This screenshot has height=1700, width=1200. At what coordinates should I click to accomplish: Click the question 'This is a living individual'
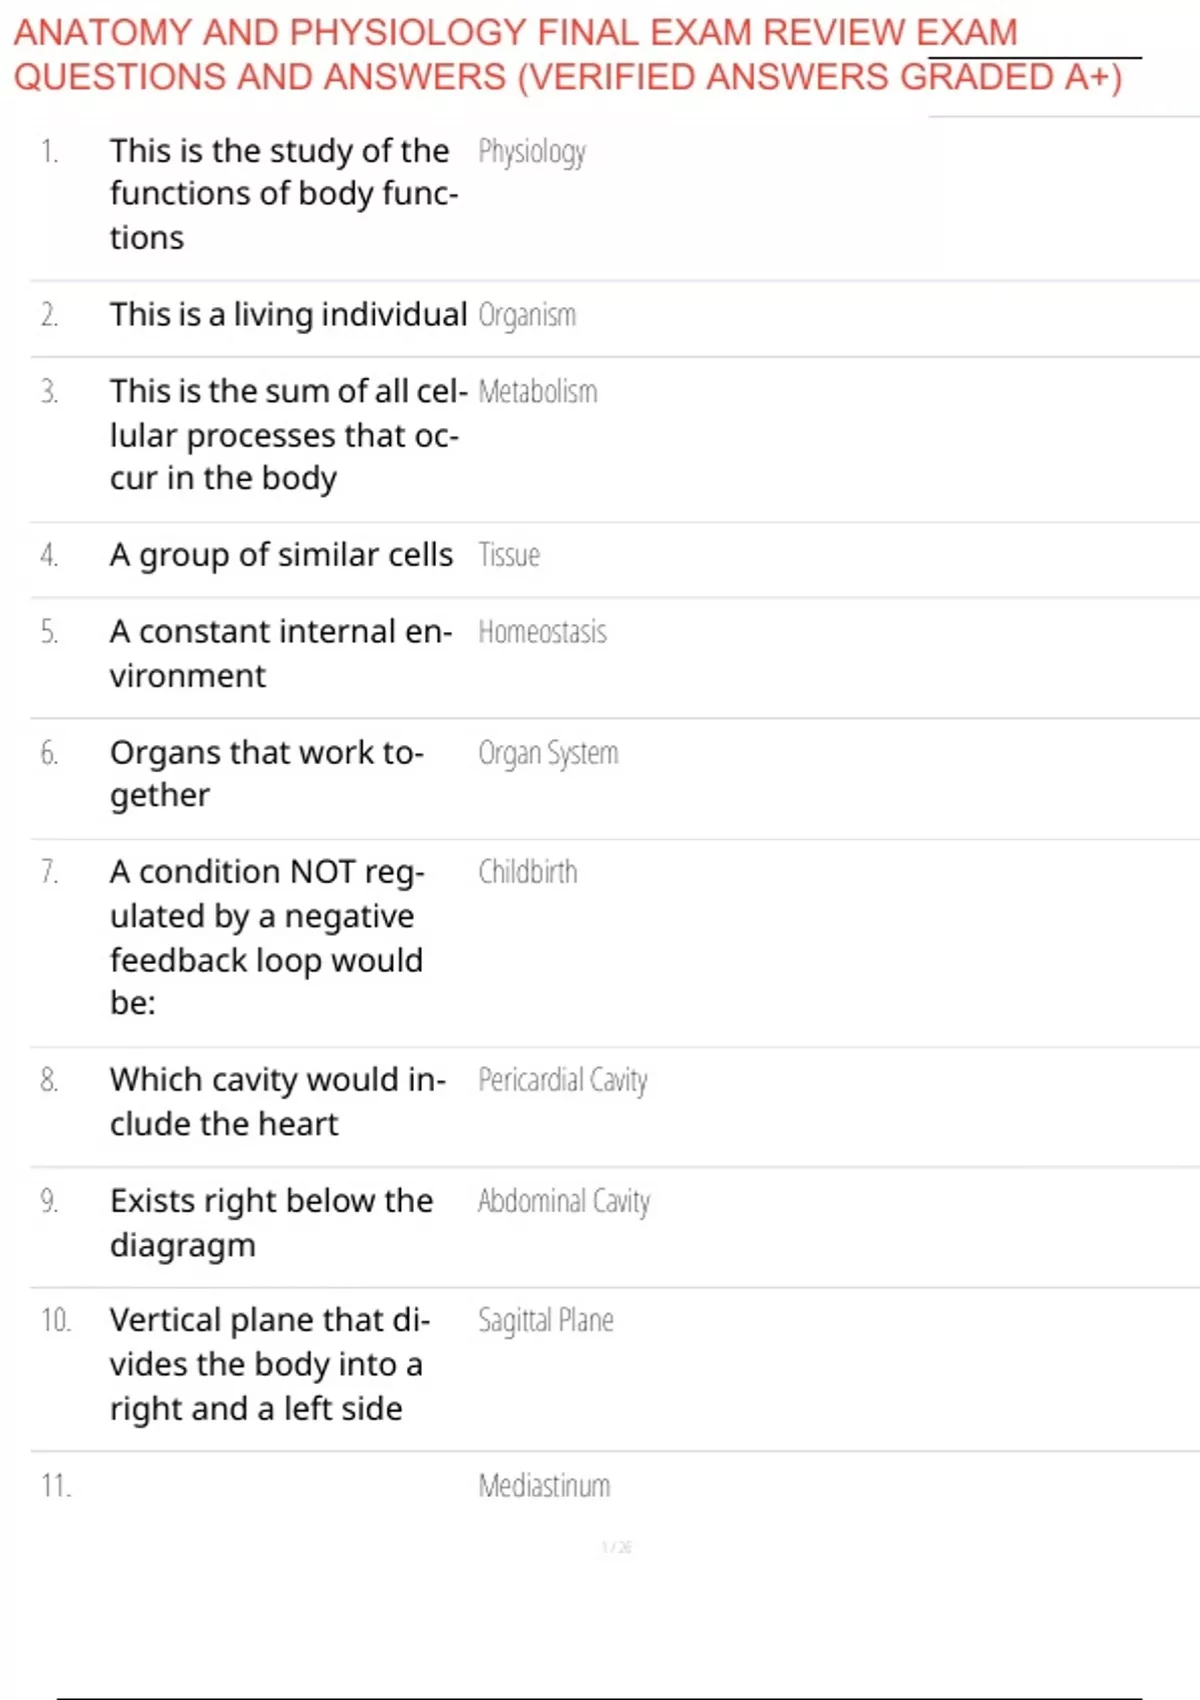(288, 315)
